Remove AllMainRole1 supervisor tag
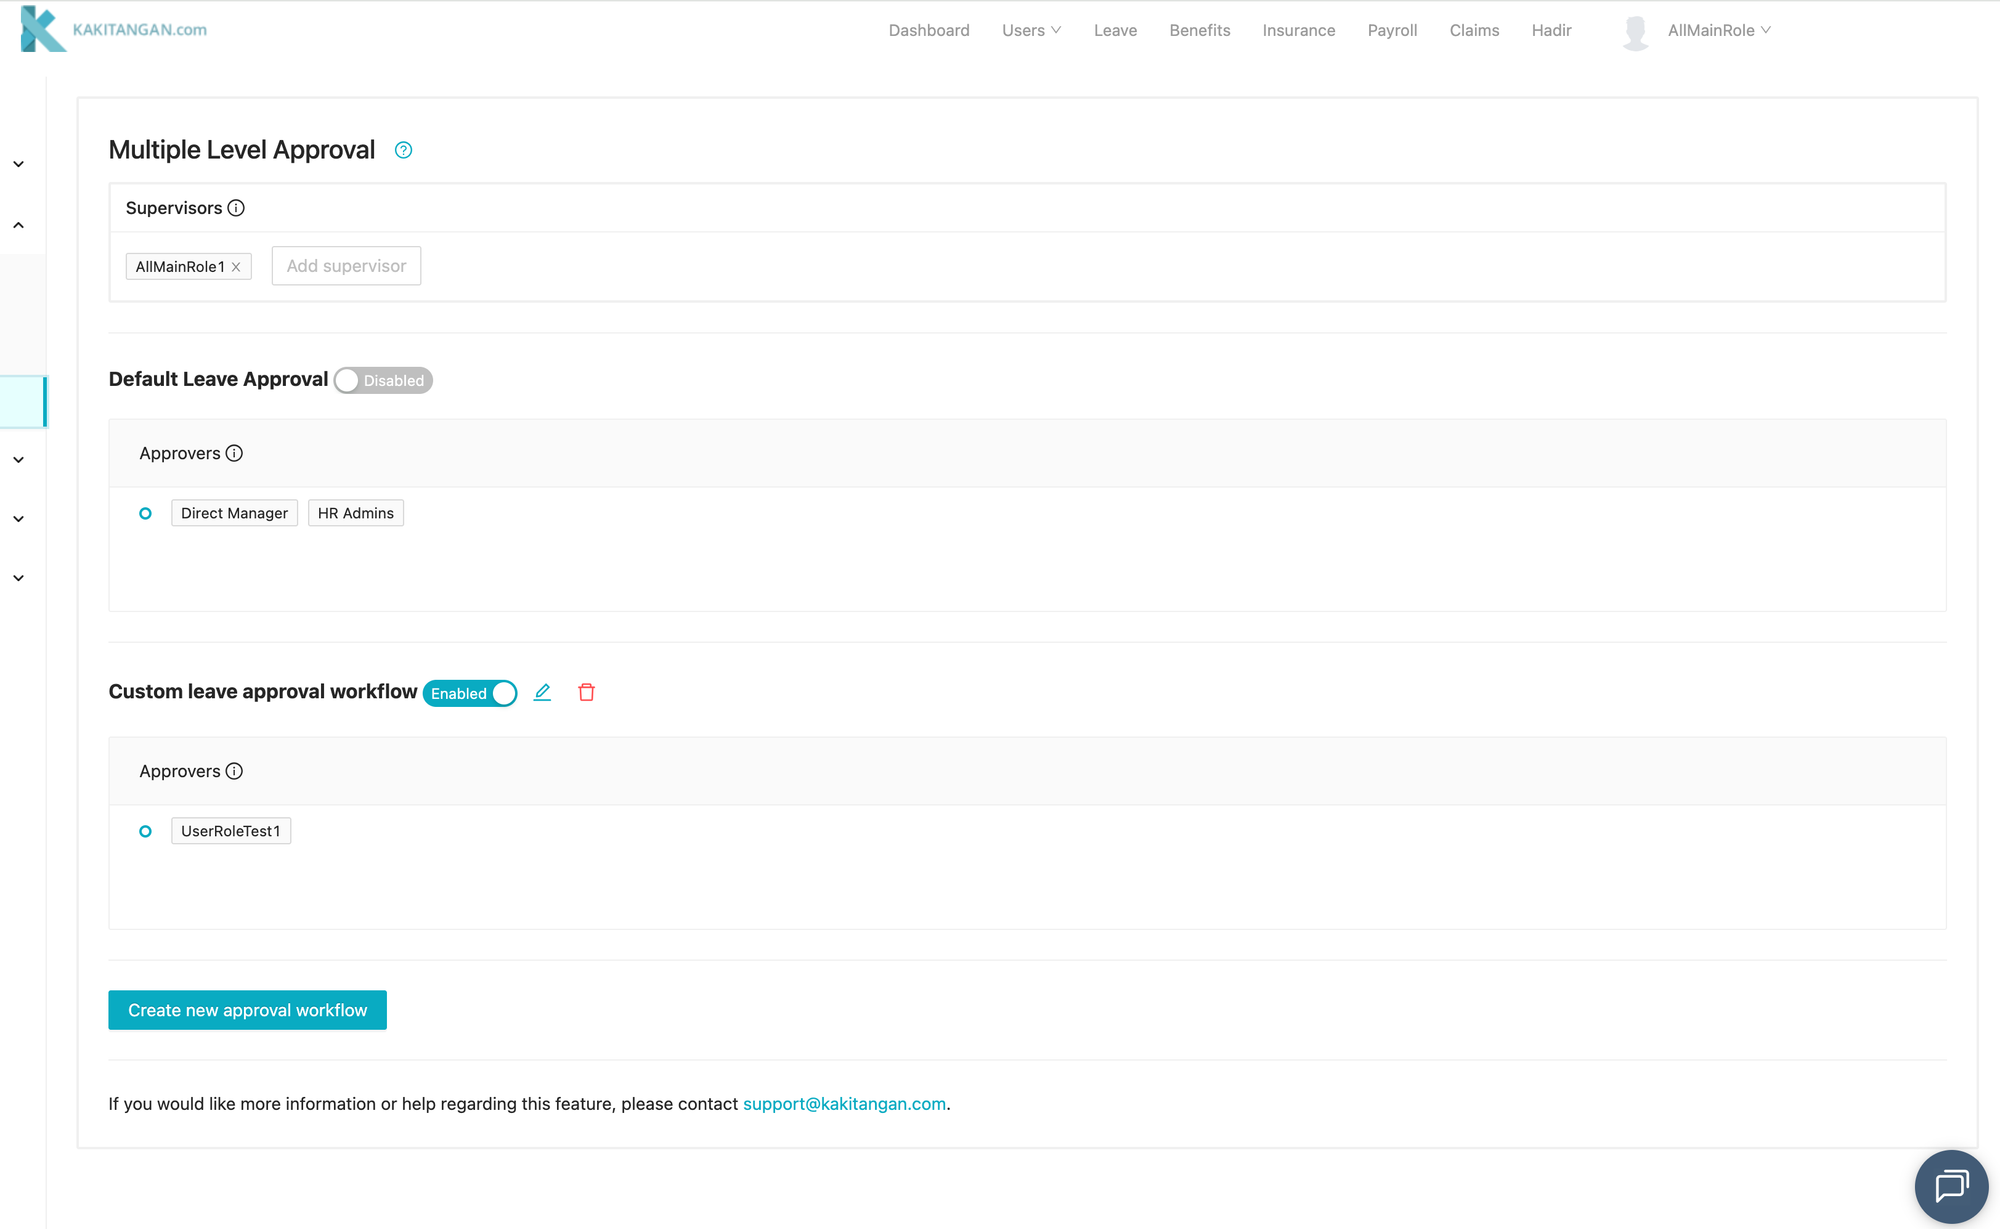The image size is (2000, 1229). (236, 267)
